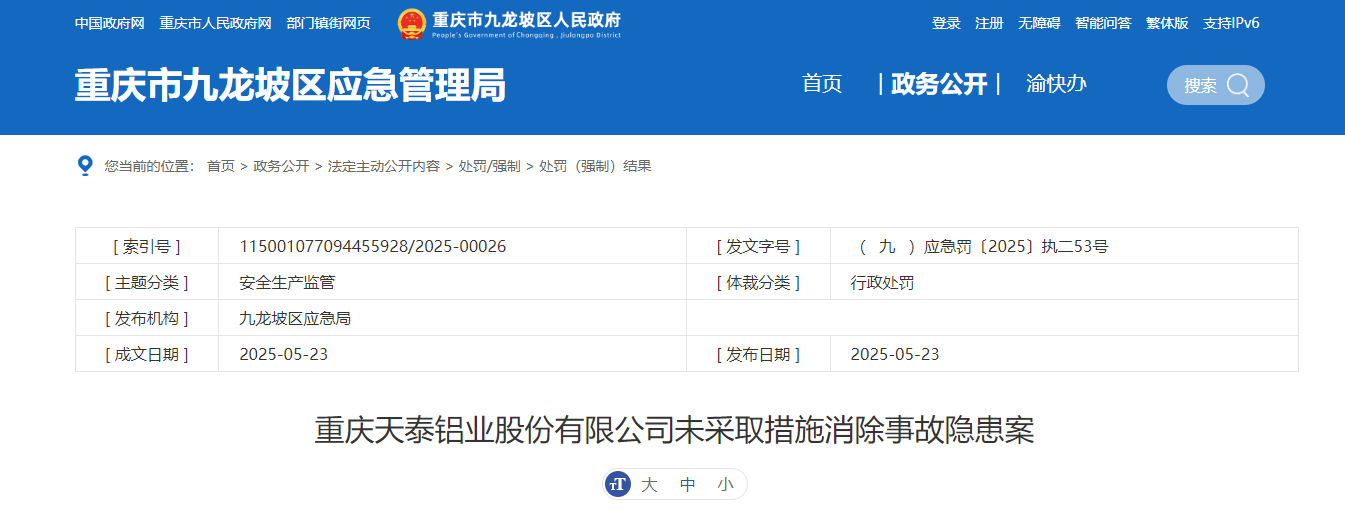
Task: Click the 搜索 search box
Action: point(1215,85)
